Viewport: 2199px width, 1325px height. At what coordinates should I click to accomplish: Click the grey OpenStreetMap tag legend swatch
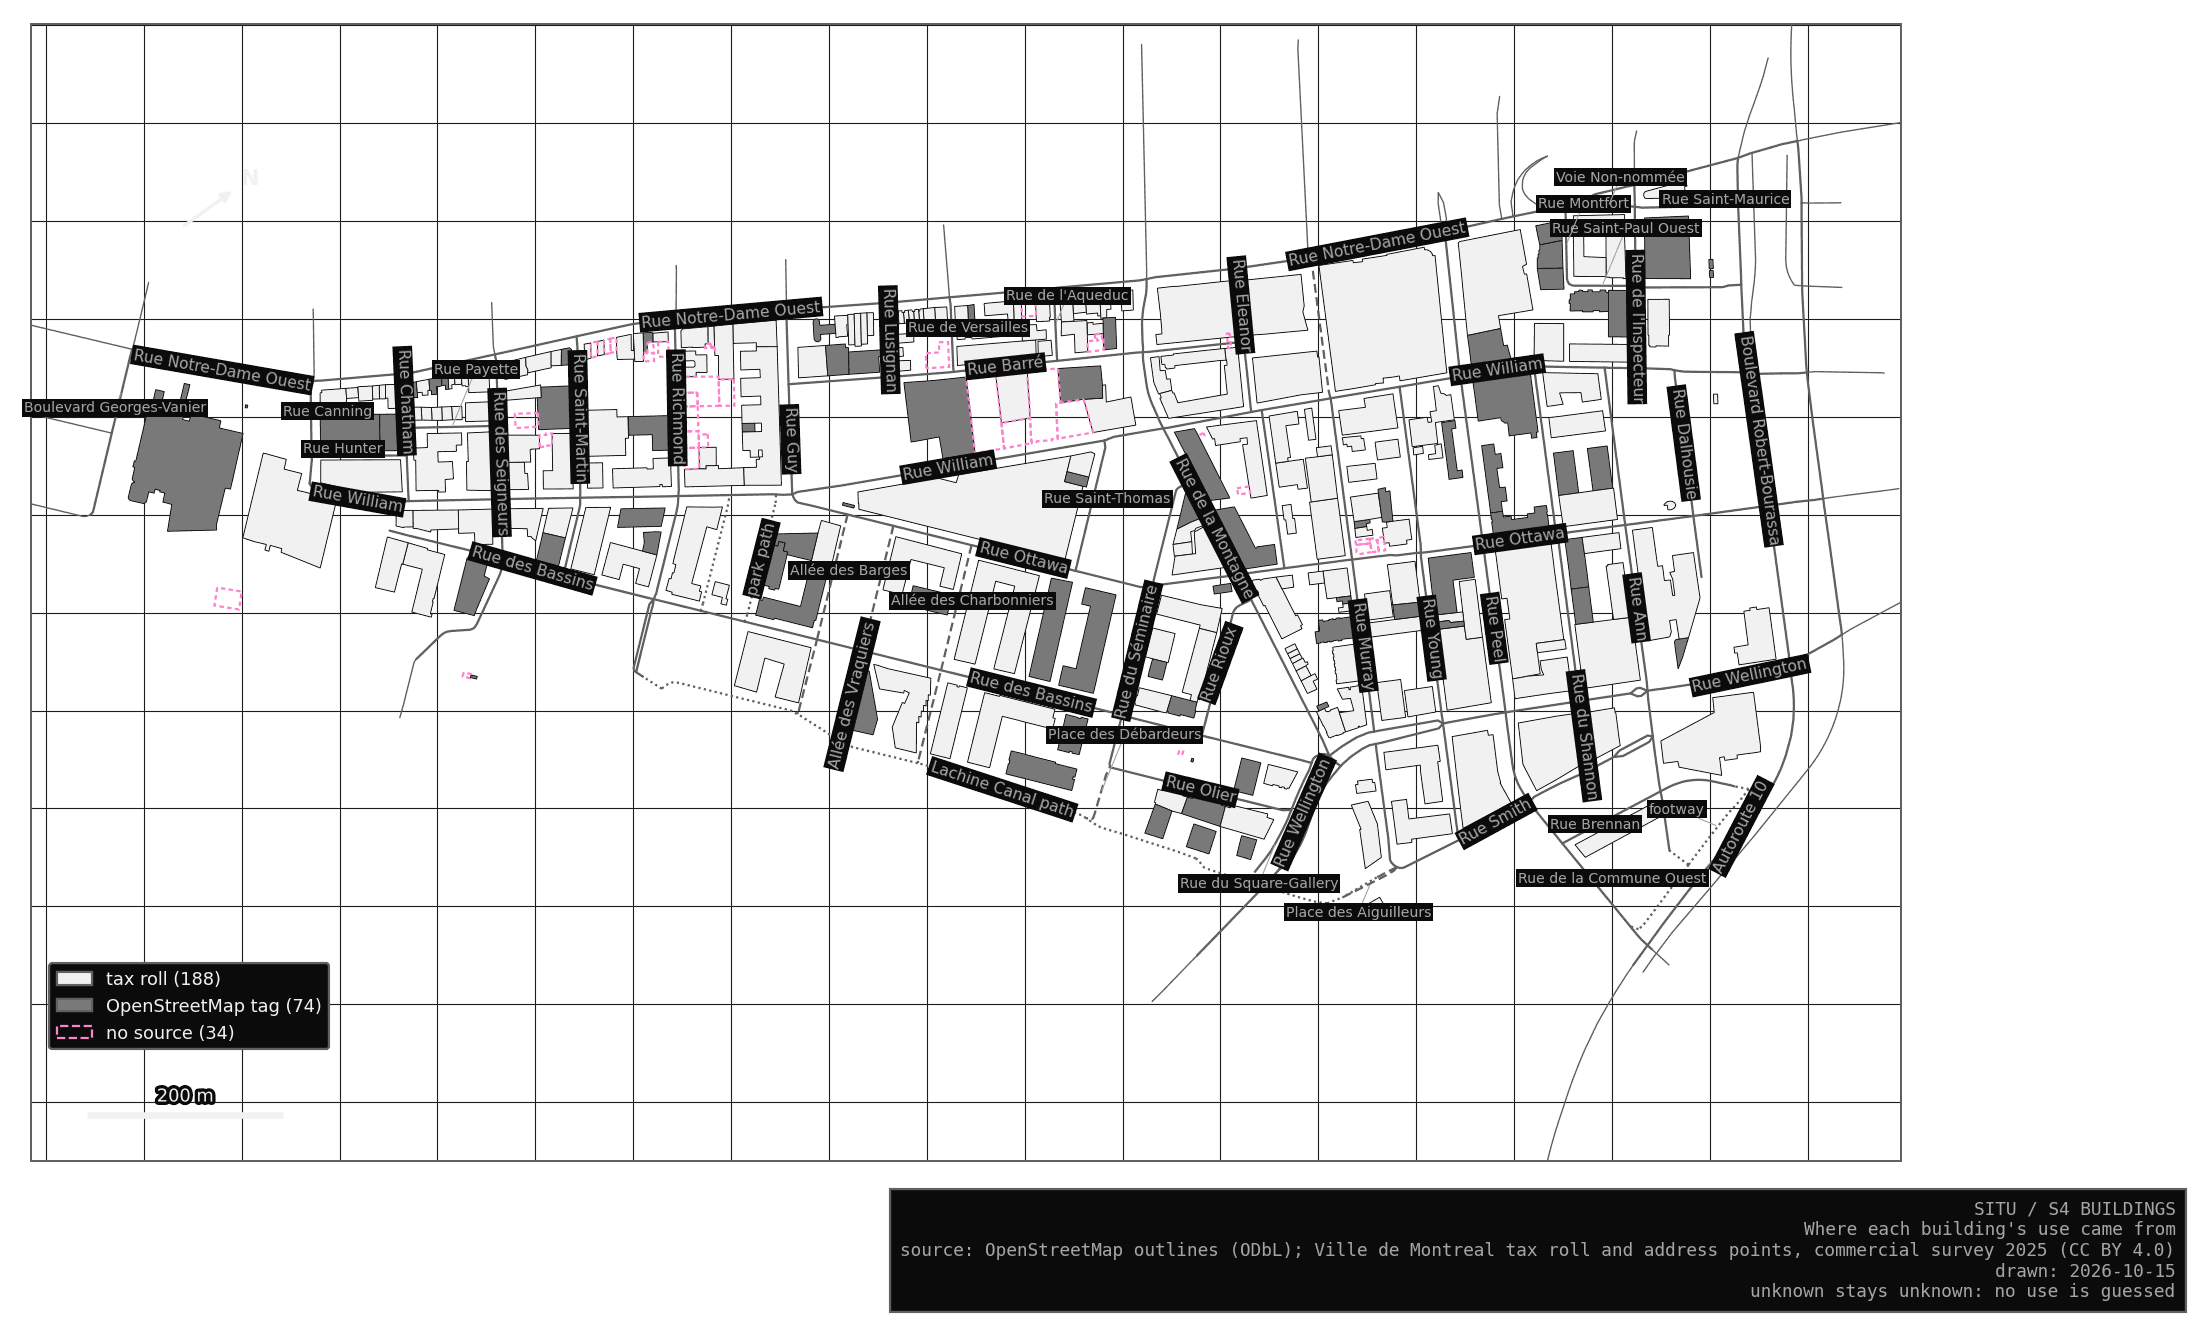75,1005
